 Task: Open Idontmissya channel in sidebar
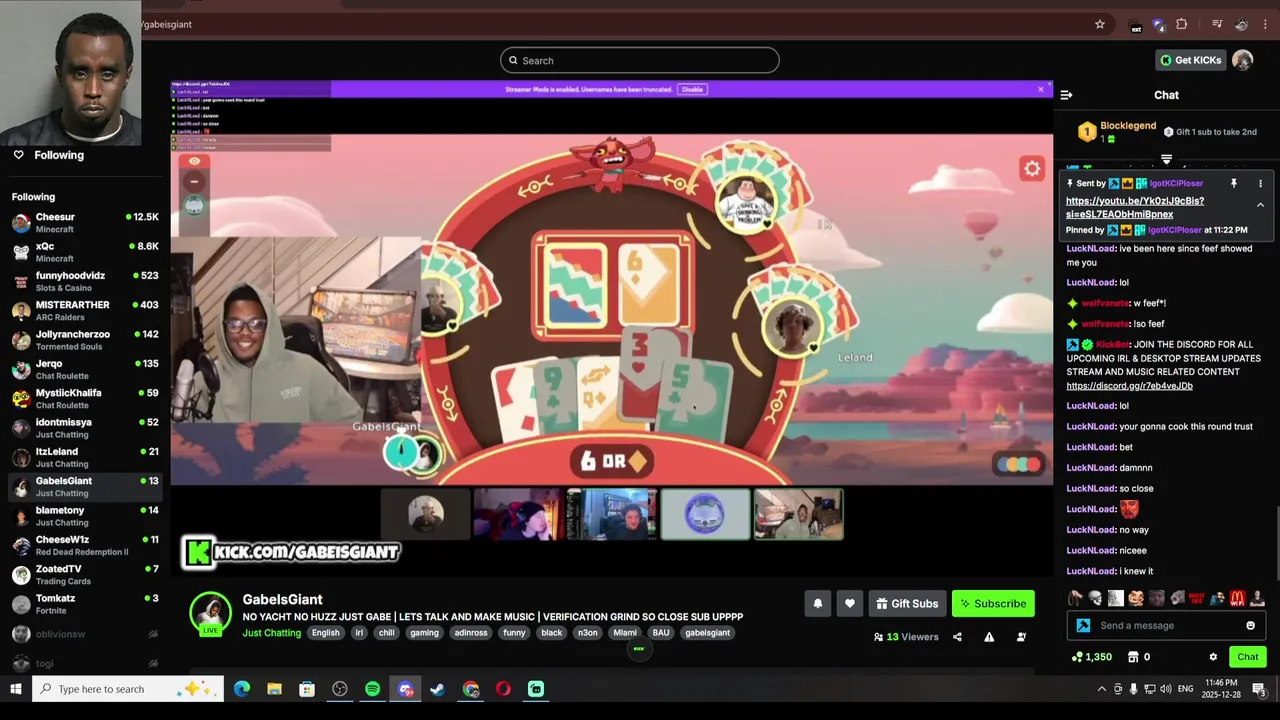[x=85, y=428]
